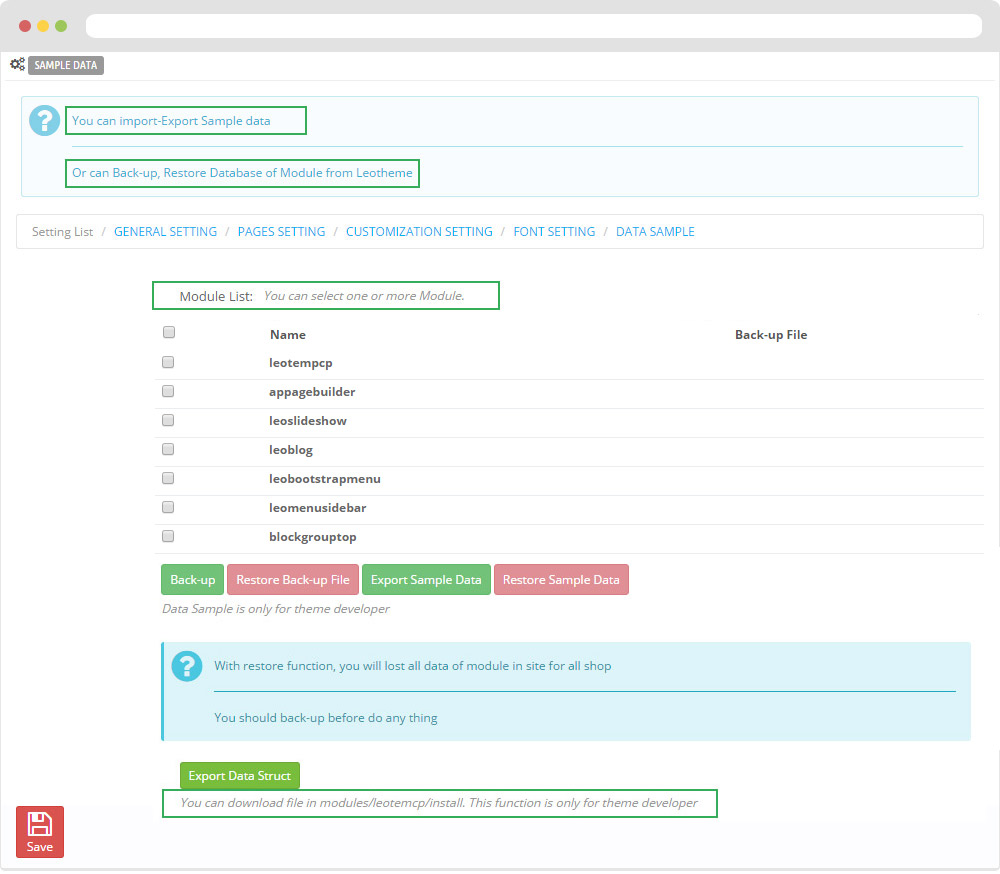1000x874 pixels.
Task: Click the green Back-up button
Action: click(193, 581)
